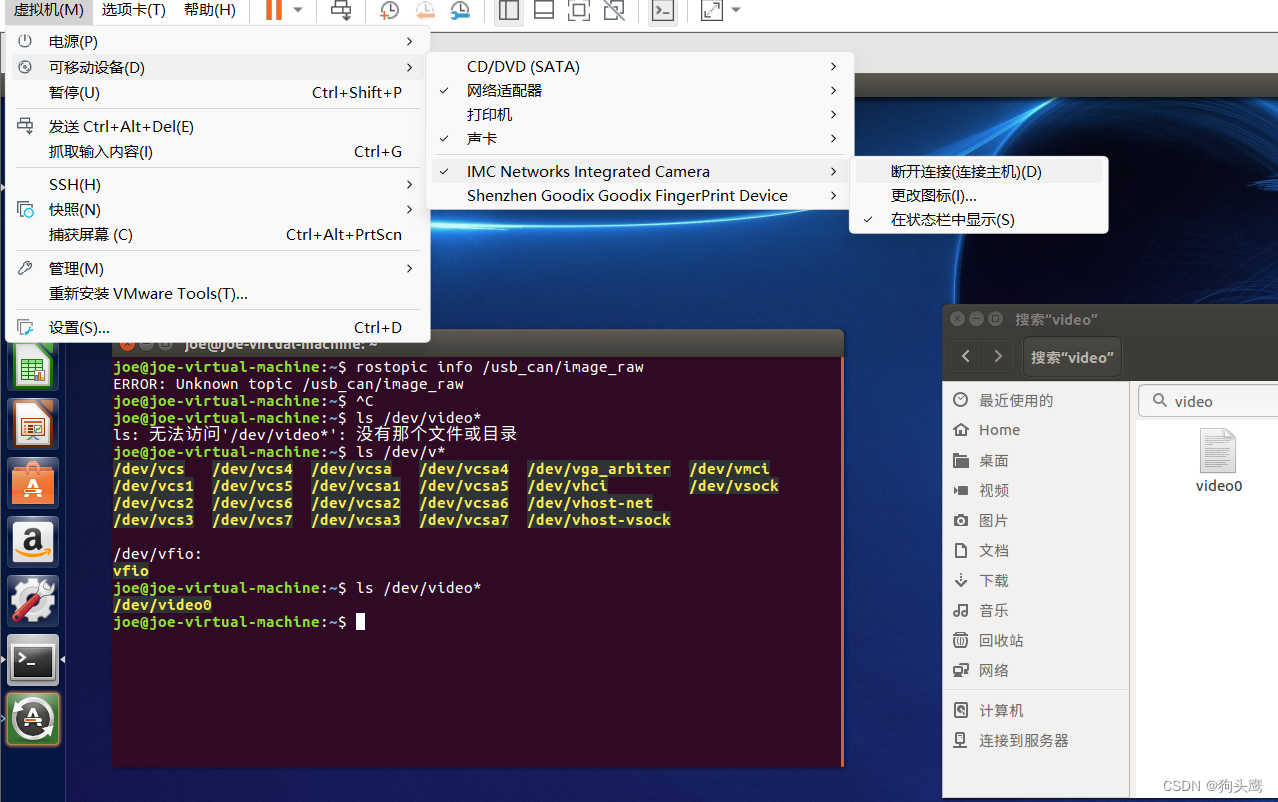Open the dropdown arrow beside the pause icon
The width and height of the screenshot is (1278, 802).
[x=298, y=10]
